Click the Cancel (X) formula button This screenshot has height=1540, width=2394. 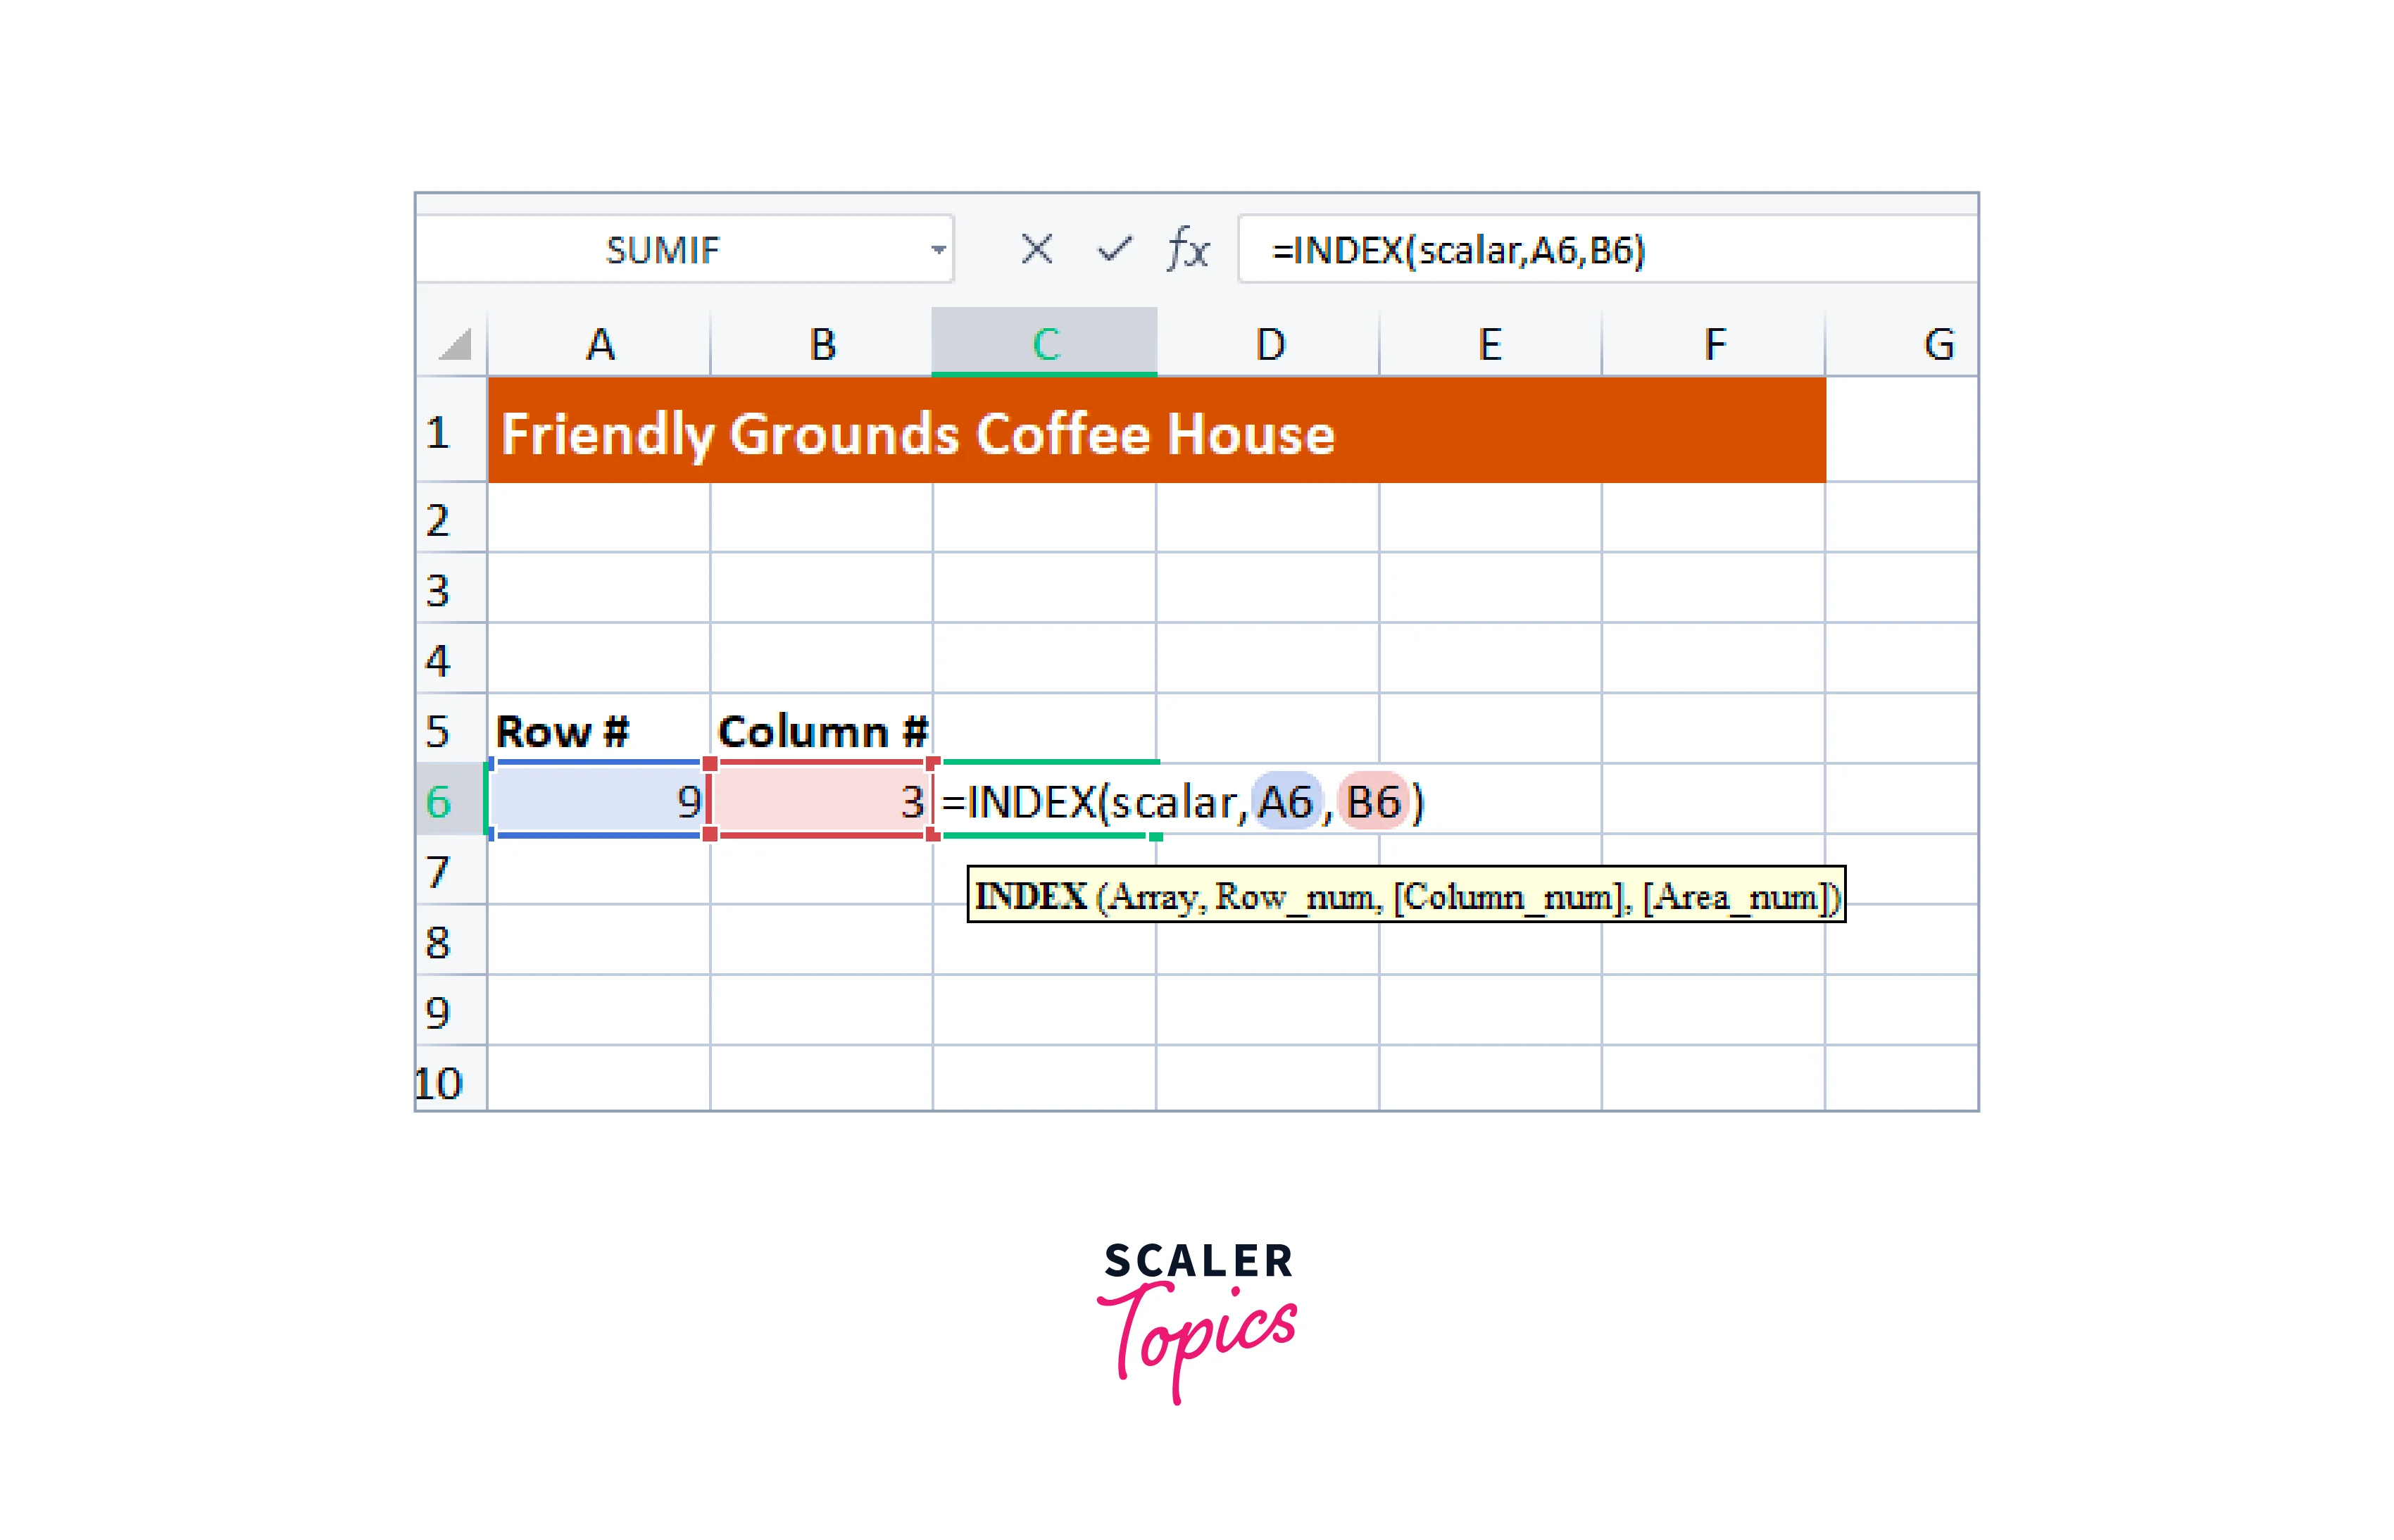tap(1036, 249)
